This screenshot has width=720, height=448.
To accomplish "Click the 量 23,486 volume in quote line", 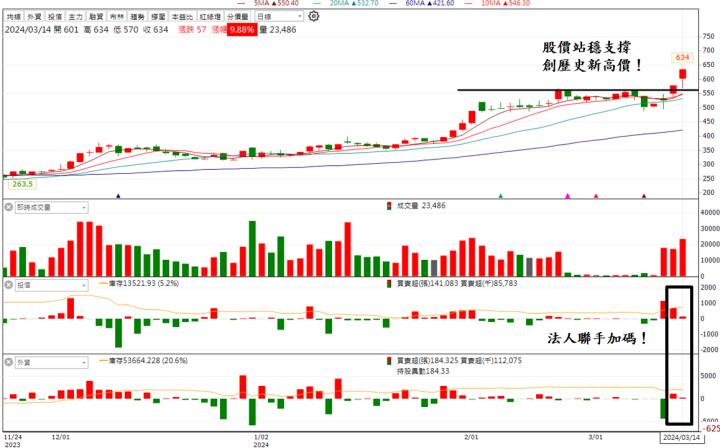I will [278, 30].
